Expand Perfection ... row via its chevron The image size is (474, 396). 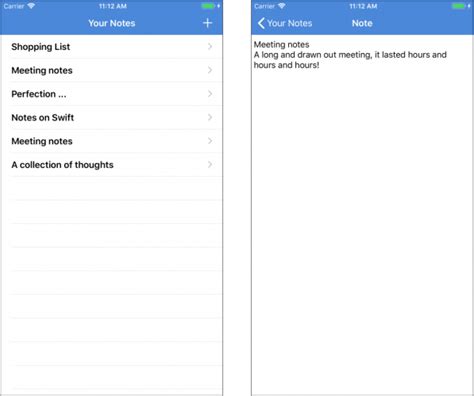[210, 94]
